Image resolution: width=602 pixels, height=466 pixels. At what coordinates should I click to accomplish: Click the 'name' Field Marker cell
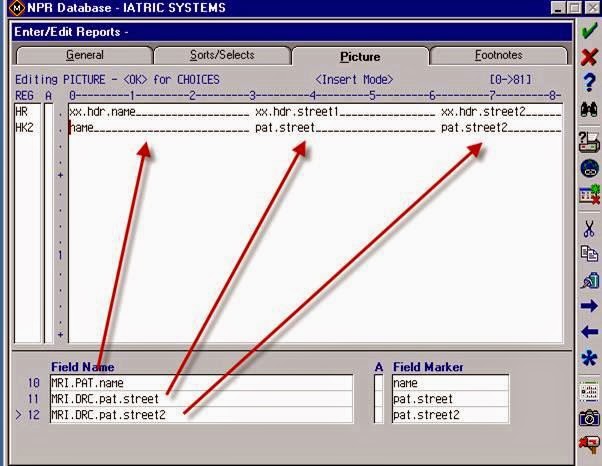450,383
